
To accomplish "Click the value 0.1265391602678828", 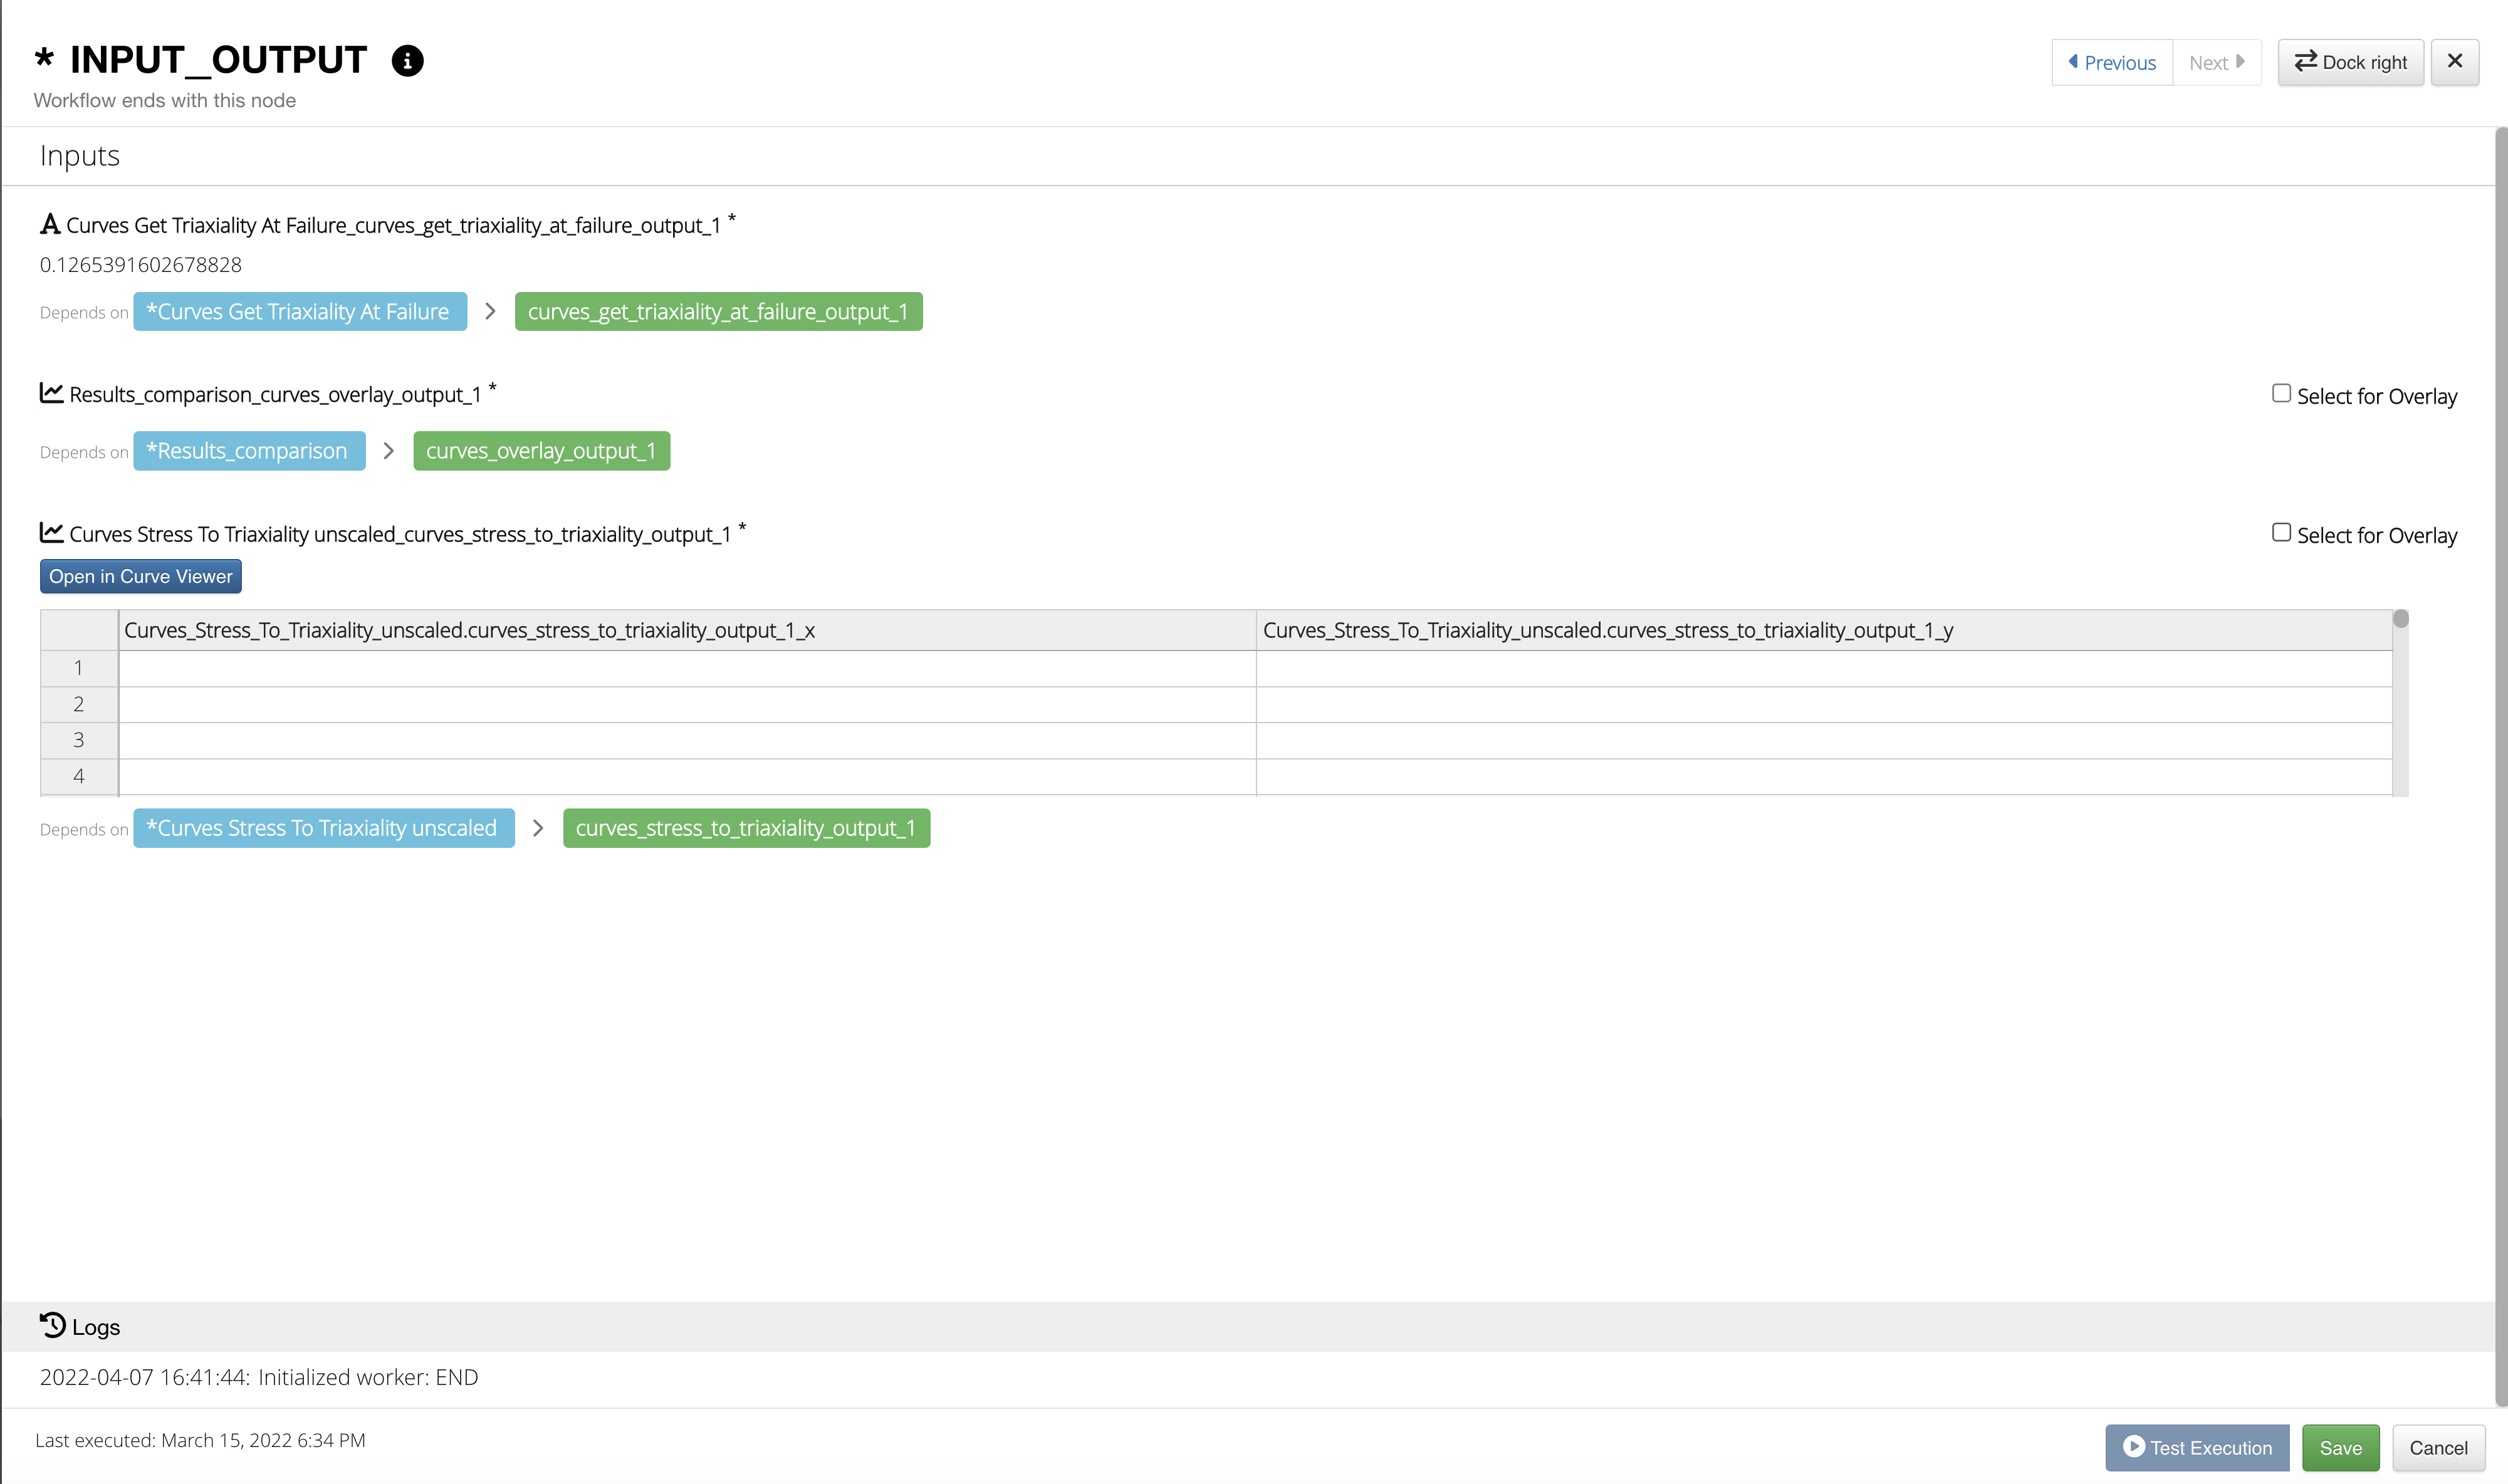I will point(141,265).
